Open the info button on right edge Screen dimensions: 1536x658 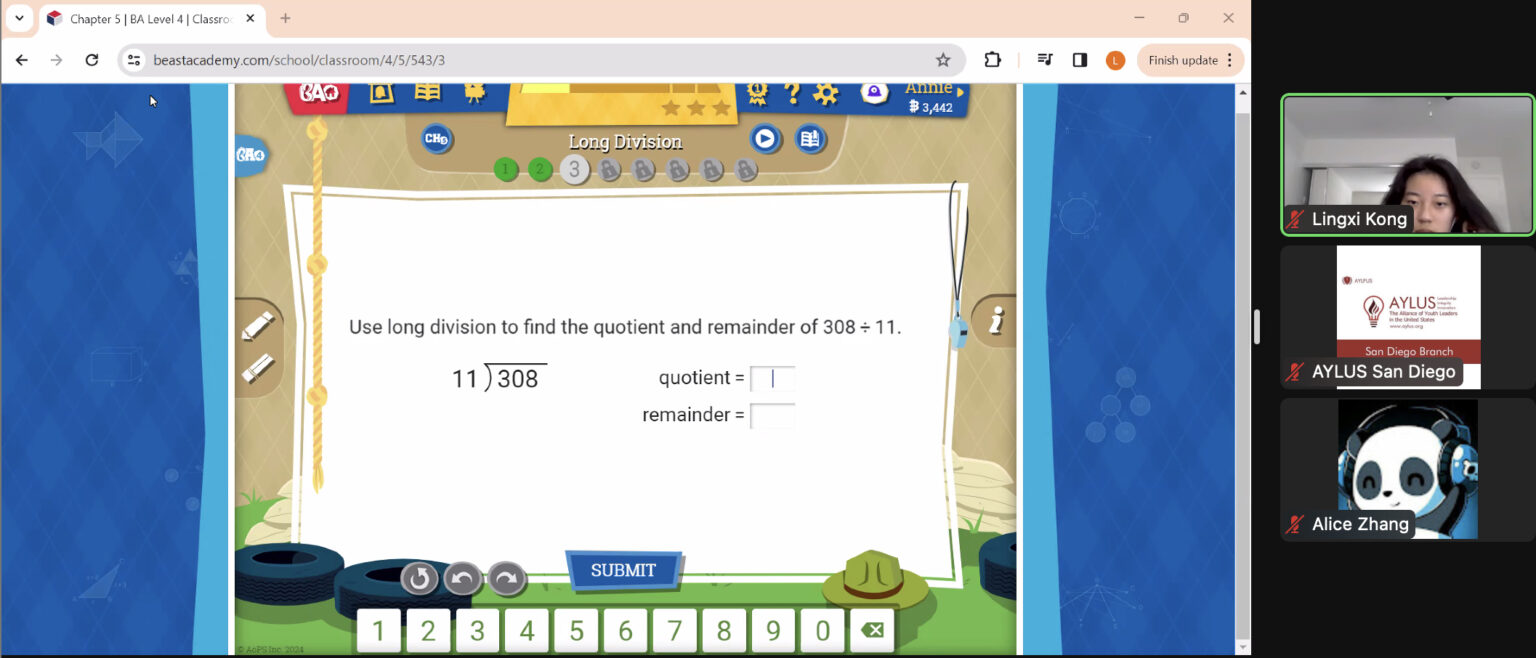pyautogui.click(x=995, y=321)
